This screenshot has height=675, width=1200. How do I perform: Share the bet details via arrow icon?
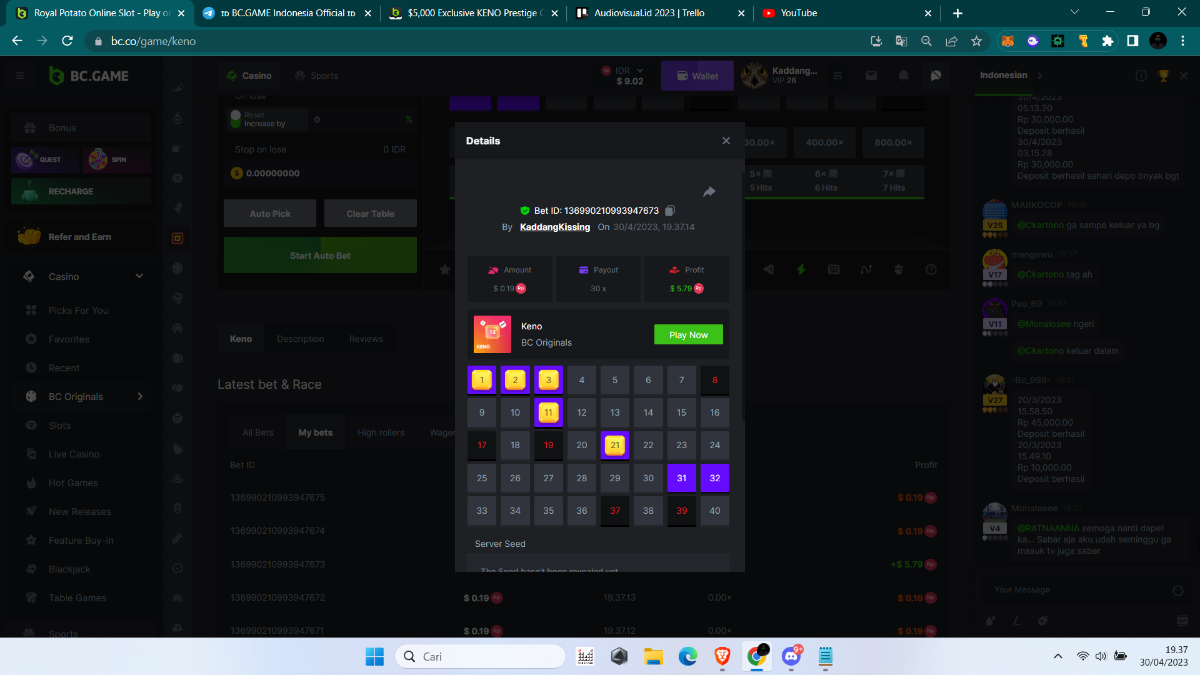tap(709, 192)
